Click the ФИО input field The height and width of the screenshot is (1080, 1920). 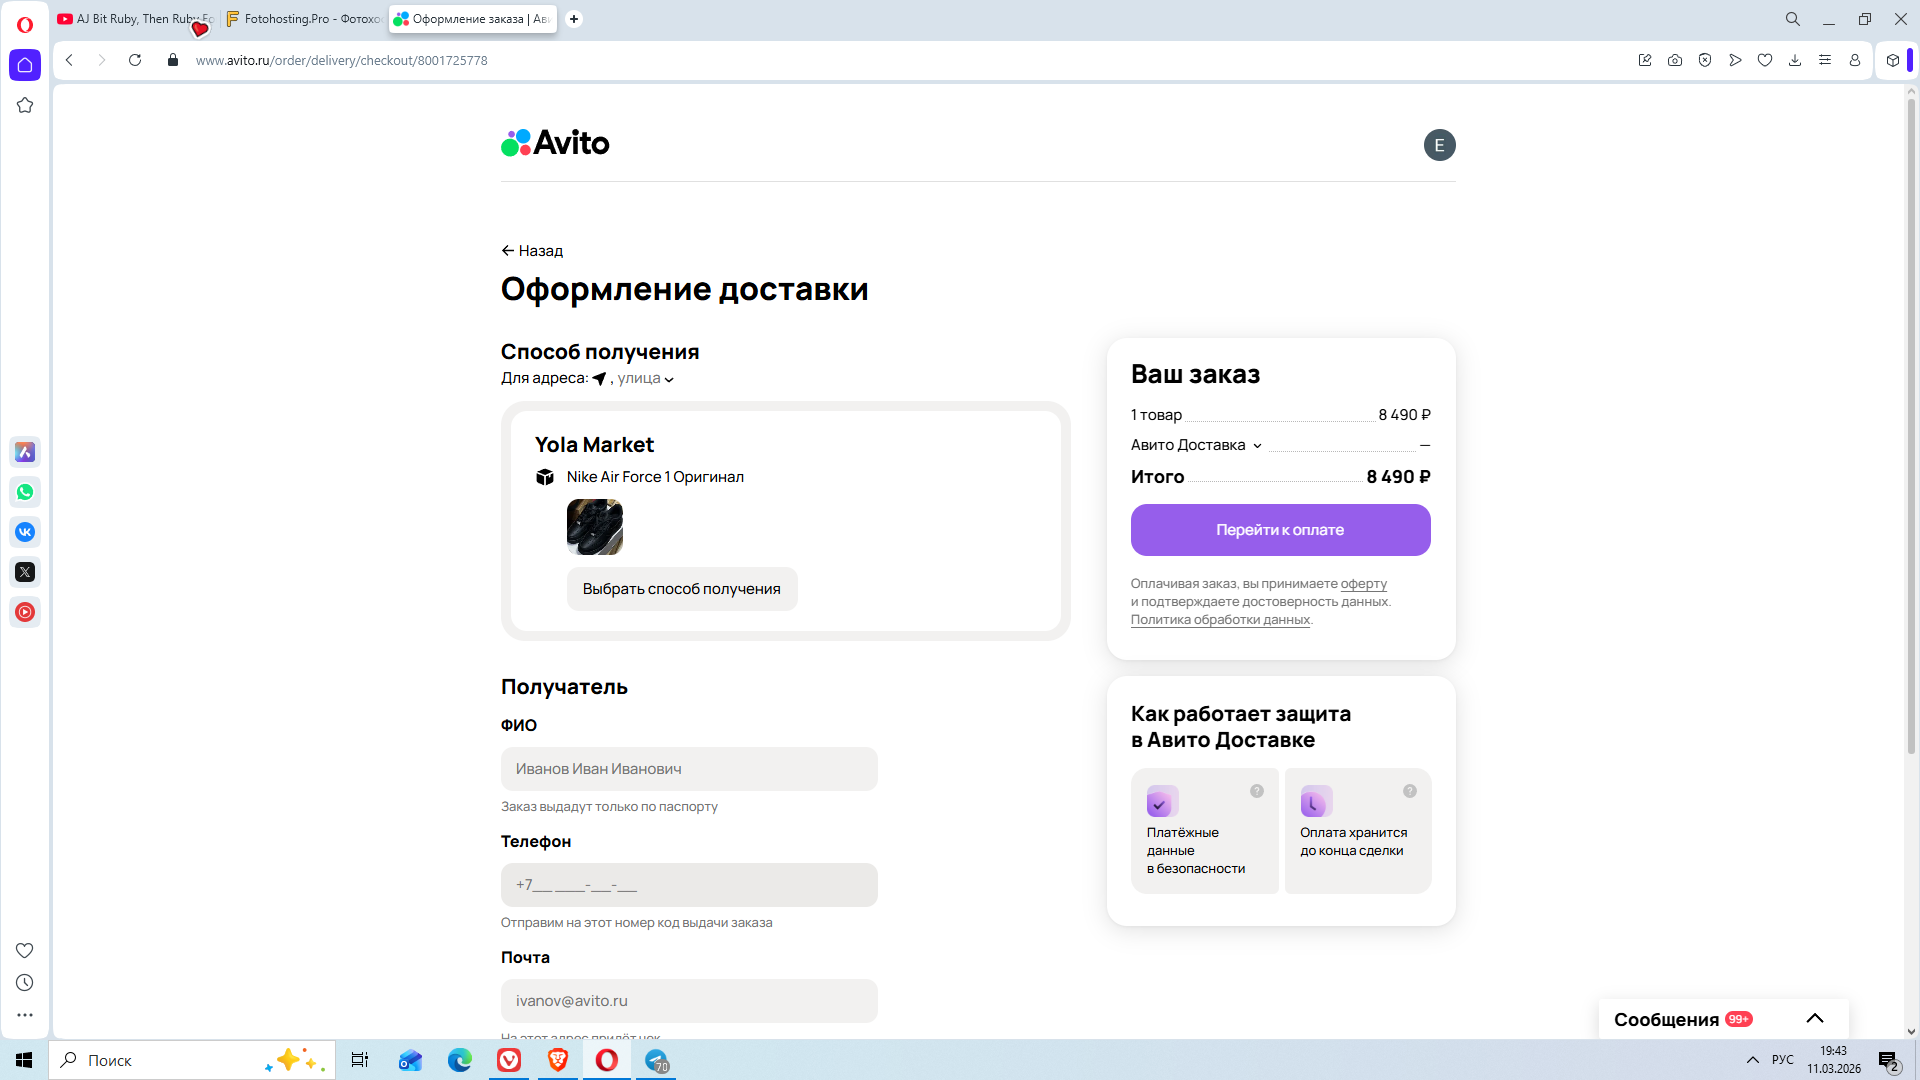pyautogui.click(x=689, y=769)
